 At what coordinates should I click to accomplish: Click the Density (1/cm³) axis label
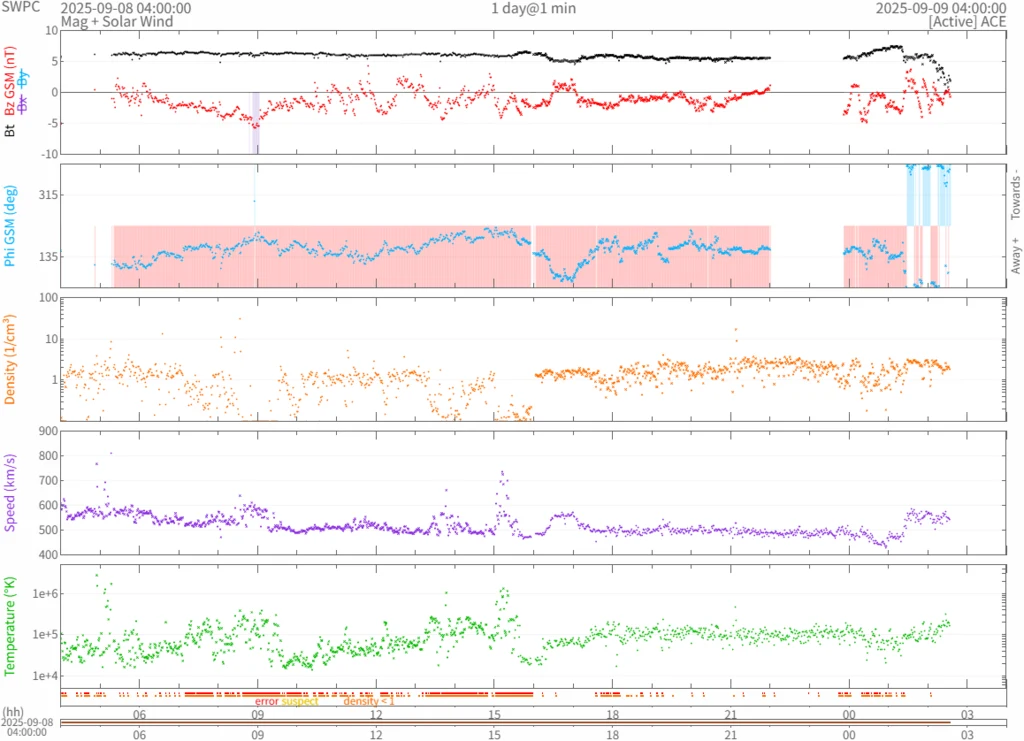(x=12, y=358)
